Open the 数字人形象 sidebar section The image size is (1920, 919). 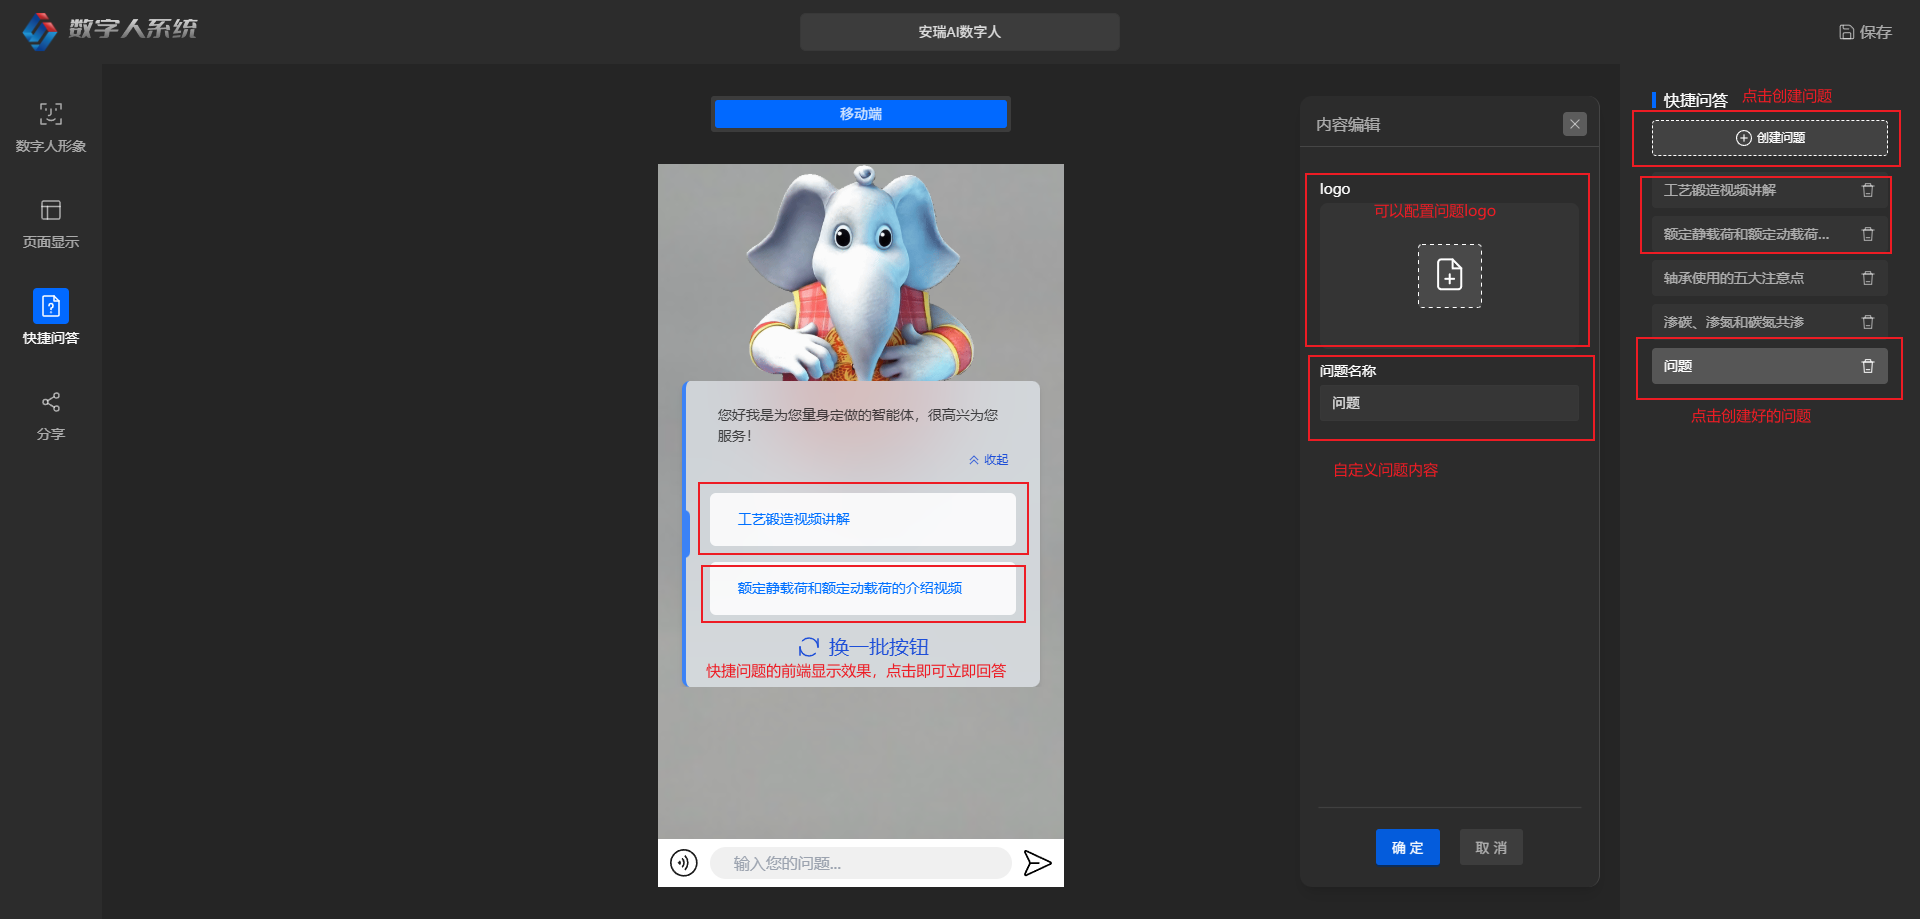pyautogui.click(x=51, y=127)
